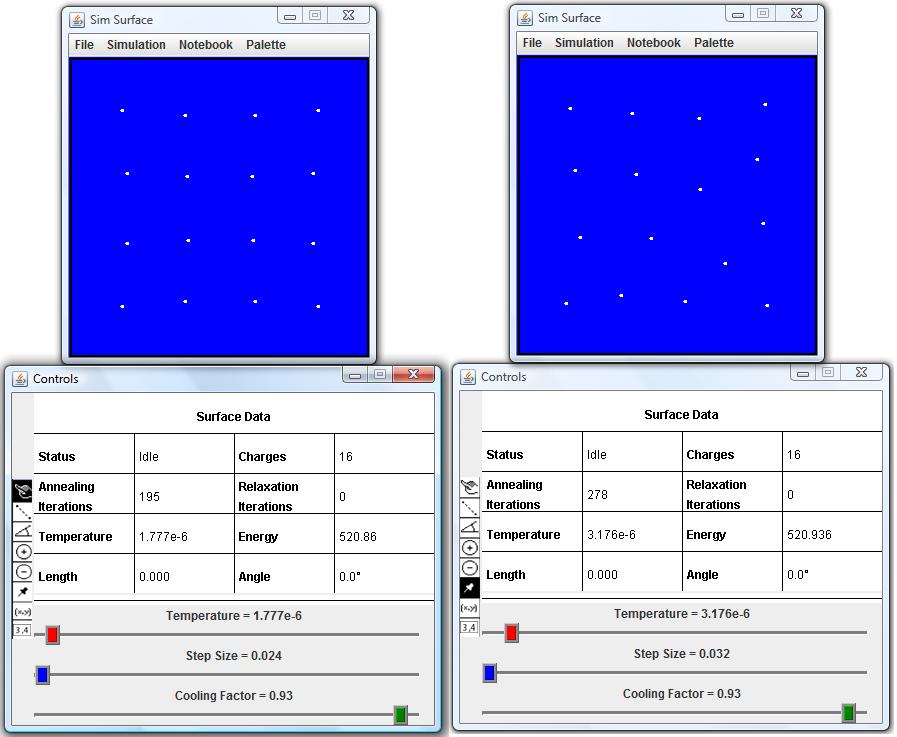Click the 'Temperature = 1.777e-6' slider label

click(233, 616)
